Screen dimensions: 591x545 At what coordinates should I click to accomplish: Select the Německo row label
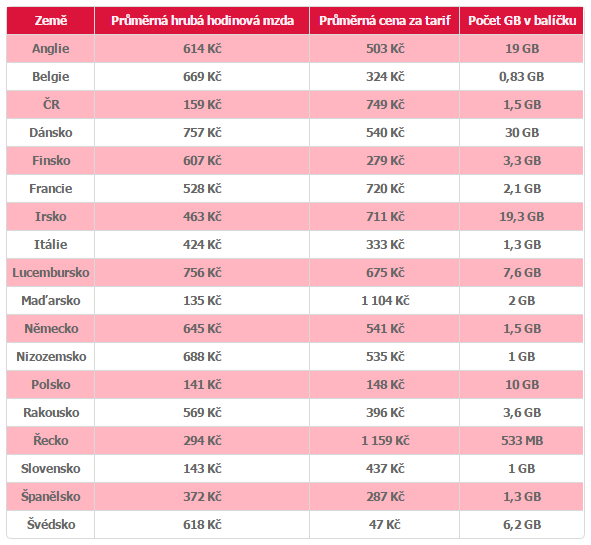pyautogui.click(x=51, y=328)
